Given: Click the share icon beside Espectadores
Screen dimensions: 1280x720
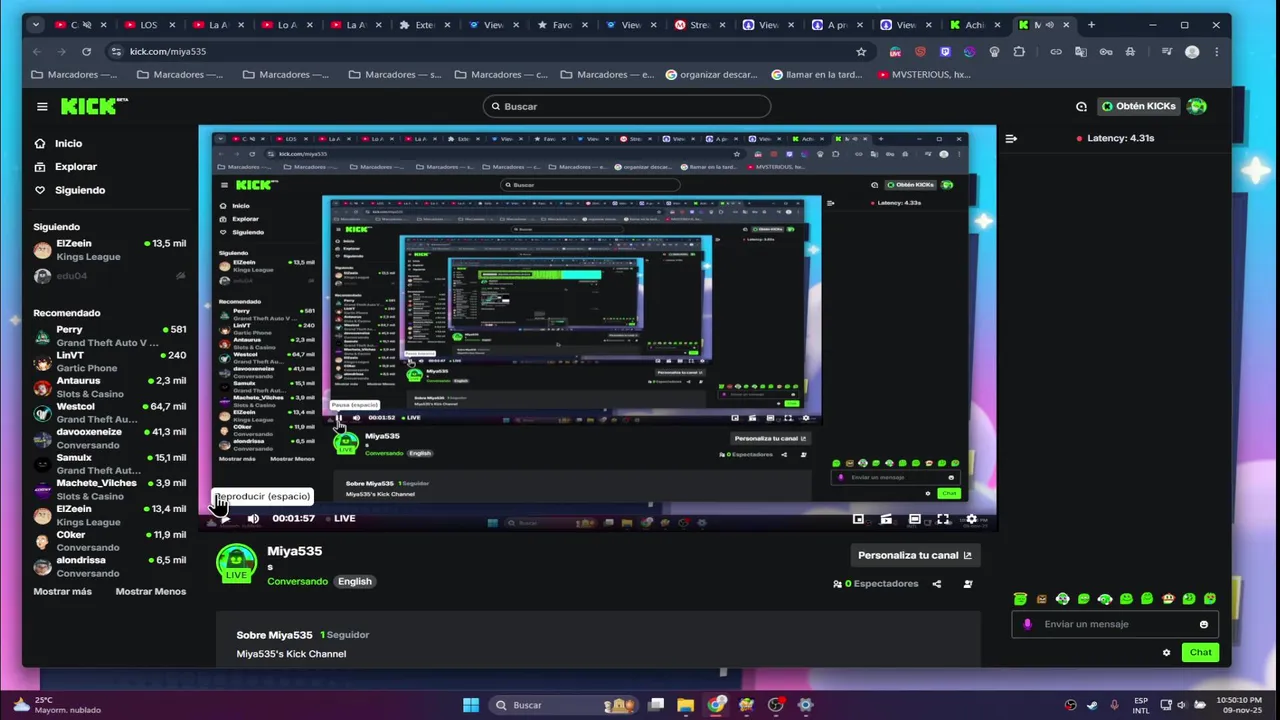Looking at the screenshot, I should (937, 584).
